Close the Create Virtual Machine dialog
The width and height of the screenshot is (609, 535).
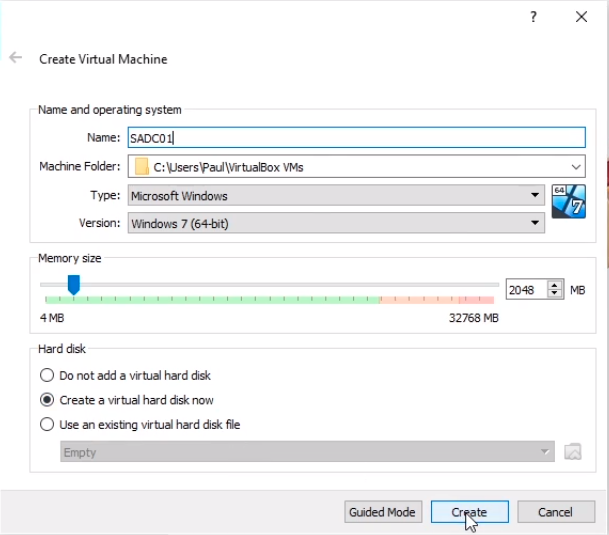pyautogui.click(x=581, y=17)
